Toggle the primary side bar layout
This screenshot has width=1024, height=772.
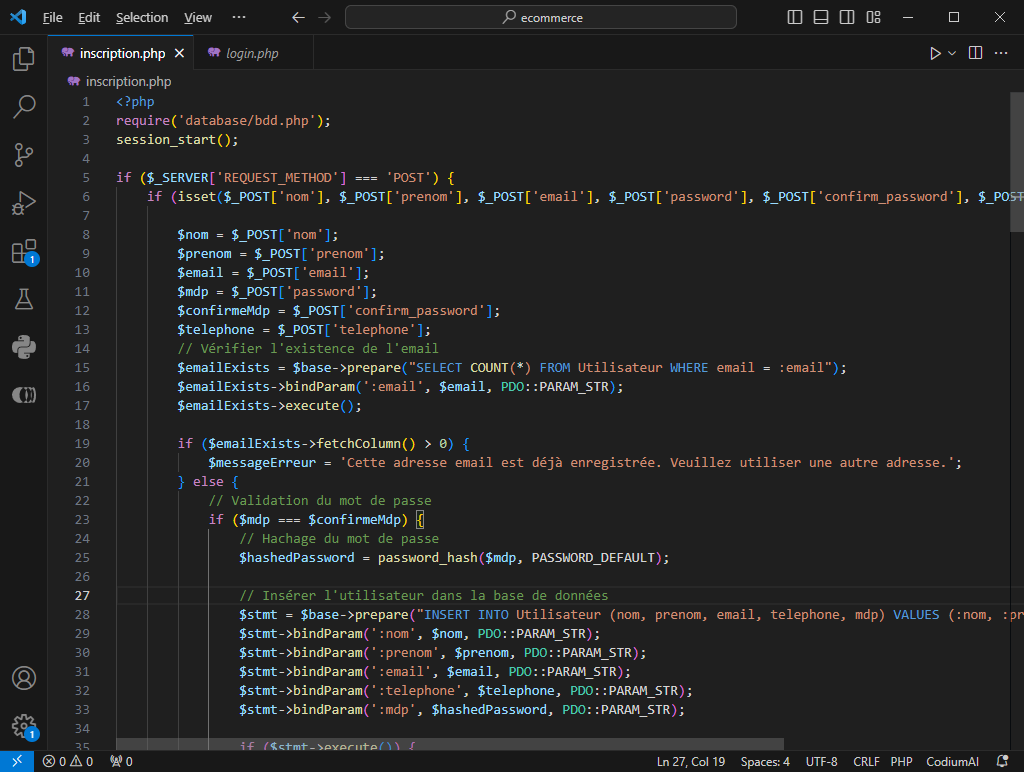coord(795,17)
